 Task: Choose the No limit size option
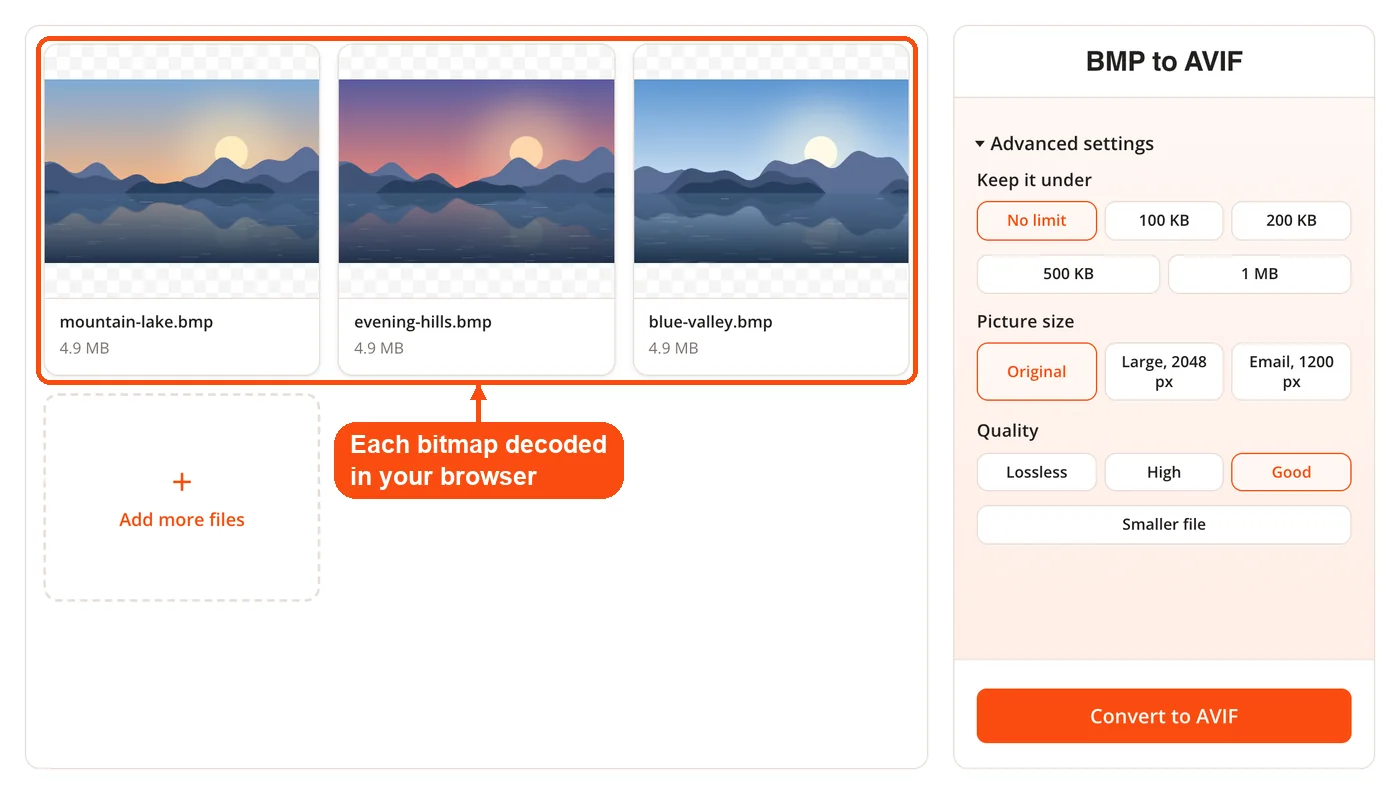(1037, 221)
